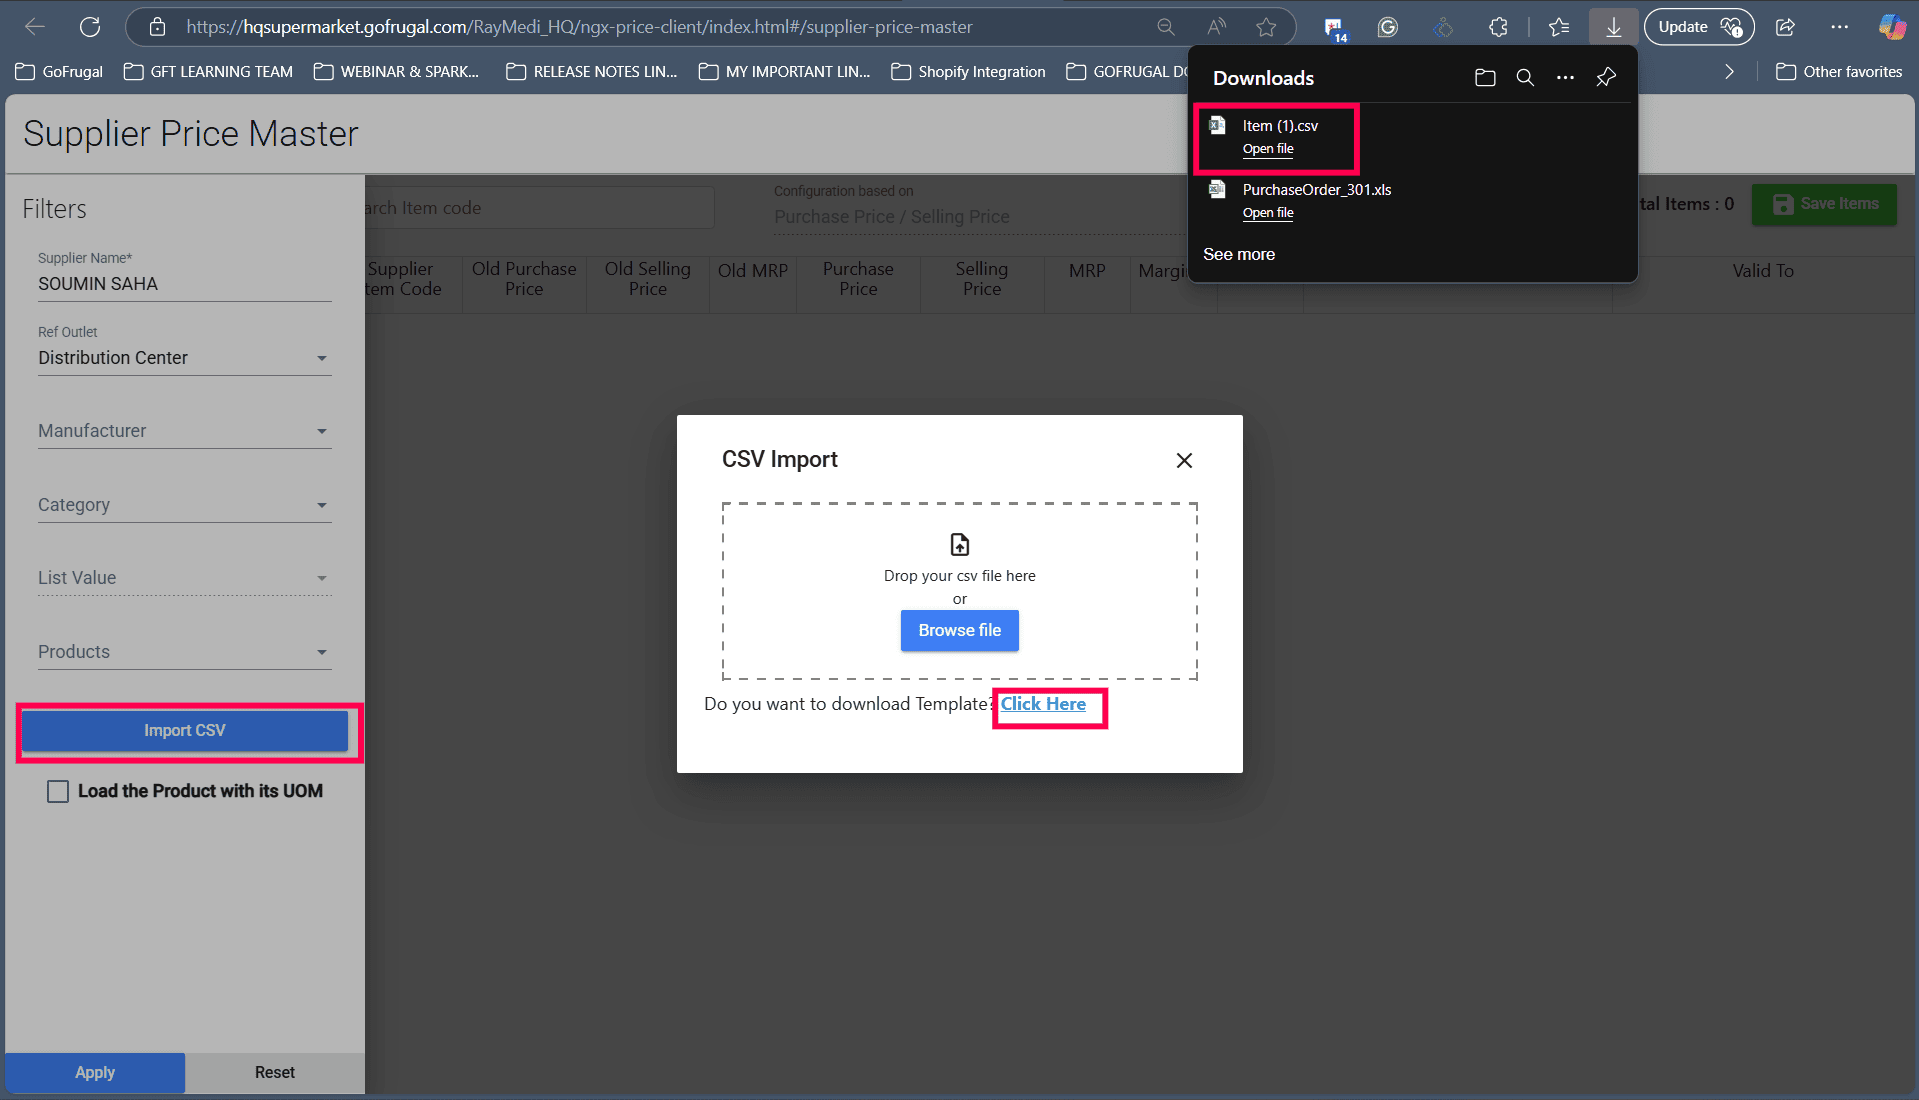Show more bookmarks with the chevron

point(1729,72)
